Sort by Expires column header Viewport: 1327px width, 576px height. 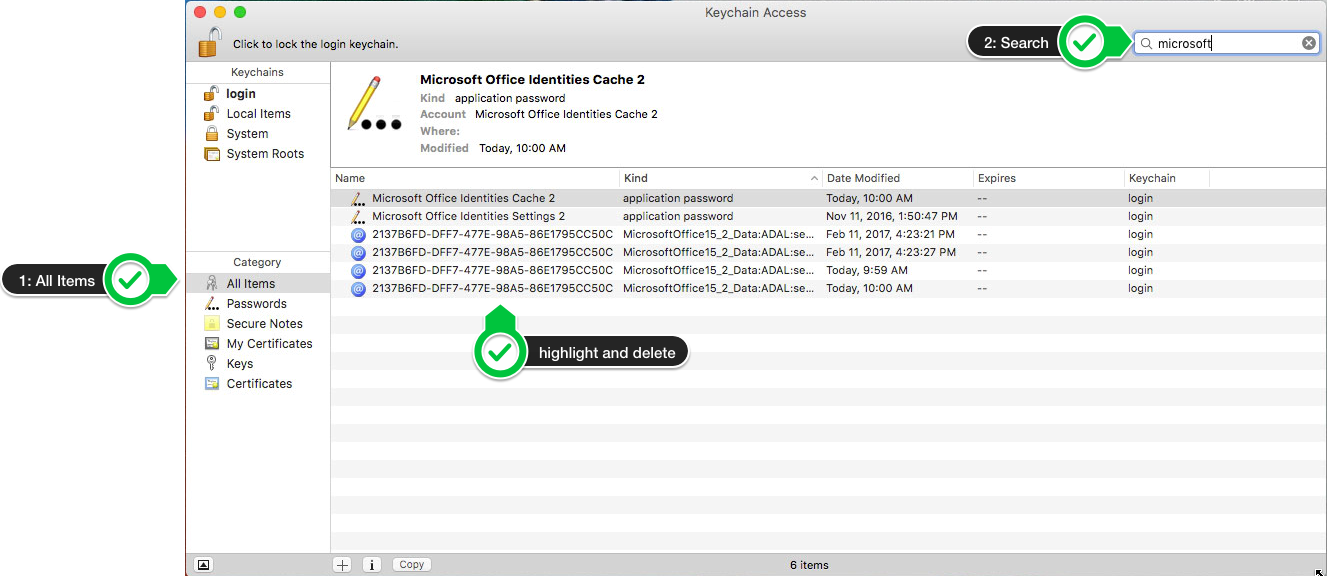[x=1049, y=178]
